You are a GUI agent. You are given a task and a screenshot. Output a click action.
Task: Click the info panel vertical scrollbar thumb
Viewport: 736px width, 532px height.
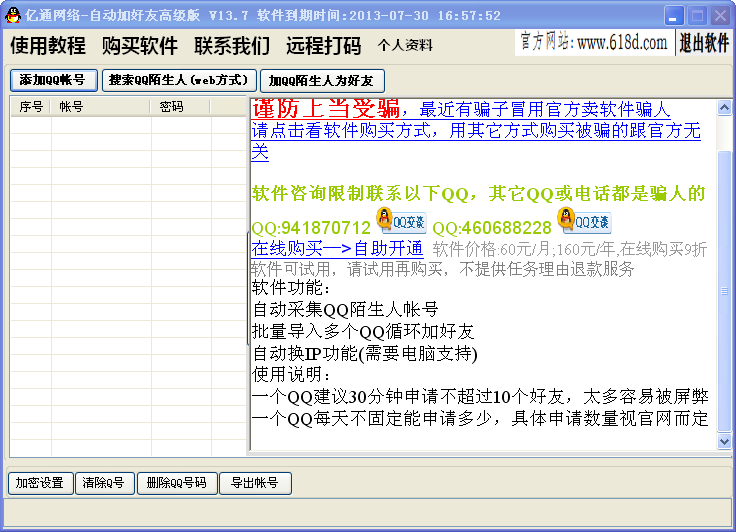(x=724, y=291)
